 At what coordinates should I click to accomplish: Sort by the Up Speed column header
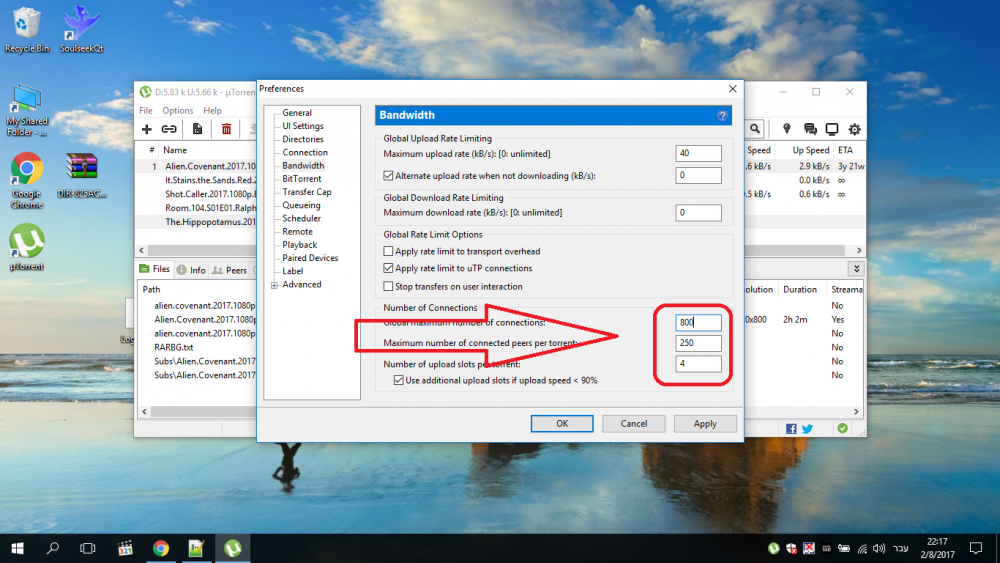click(x=810, y=150)
